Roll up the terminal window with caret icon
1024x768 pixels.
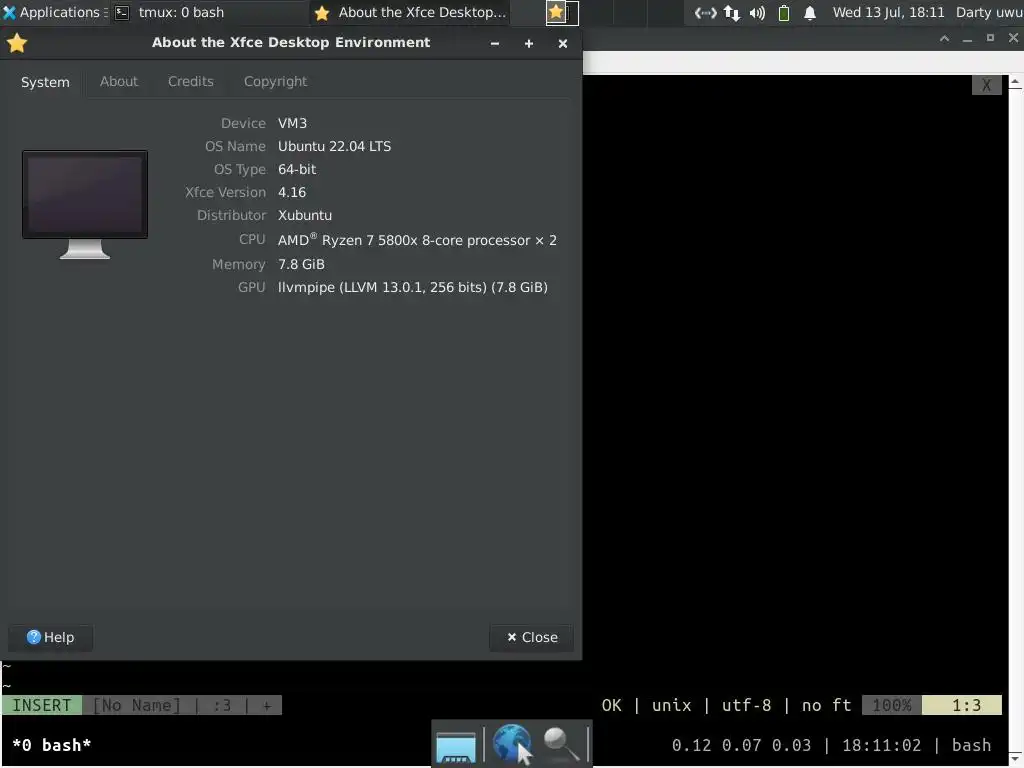click(944, 39)
